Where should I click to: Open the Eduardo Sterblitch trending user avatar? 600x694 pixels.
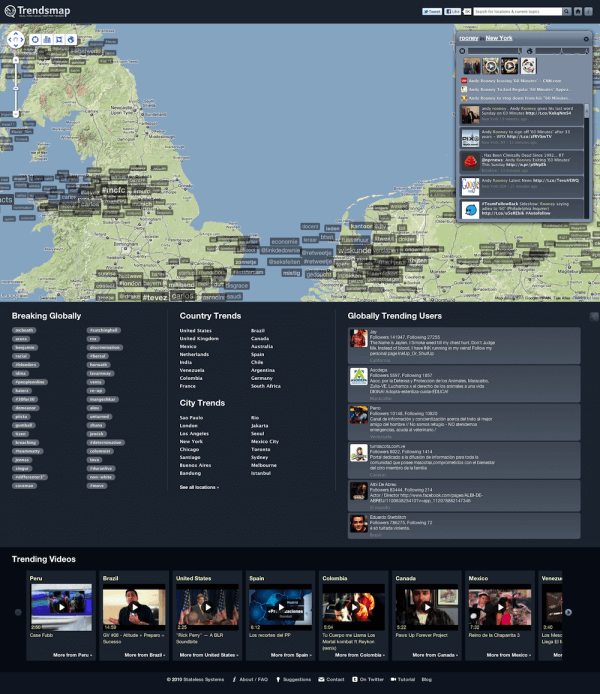[x=359, y=524]
